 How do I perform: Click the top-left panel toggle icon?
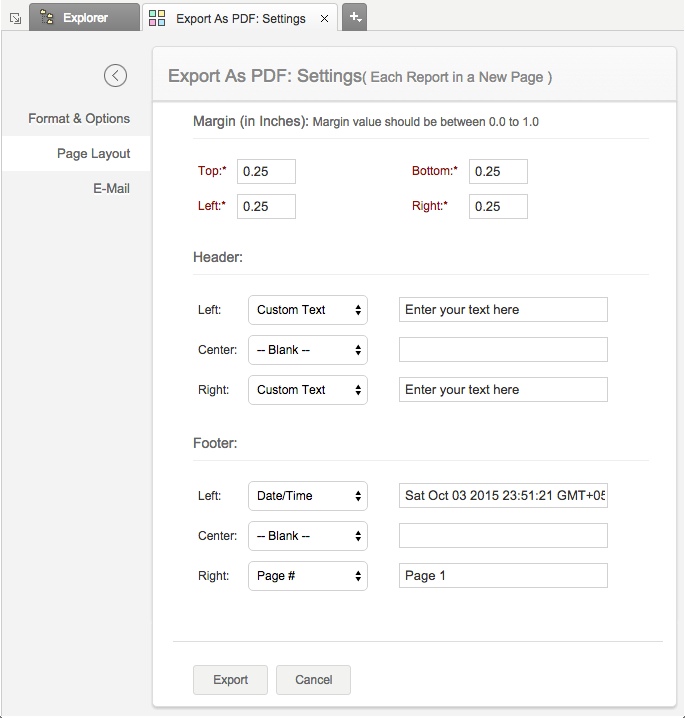pos(14,18)
